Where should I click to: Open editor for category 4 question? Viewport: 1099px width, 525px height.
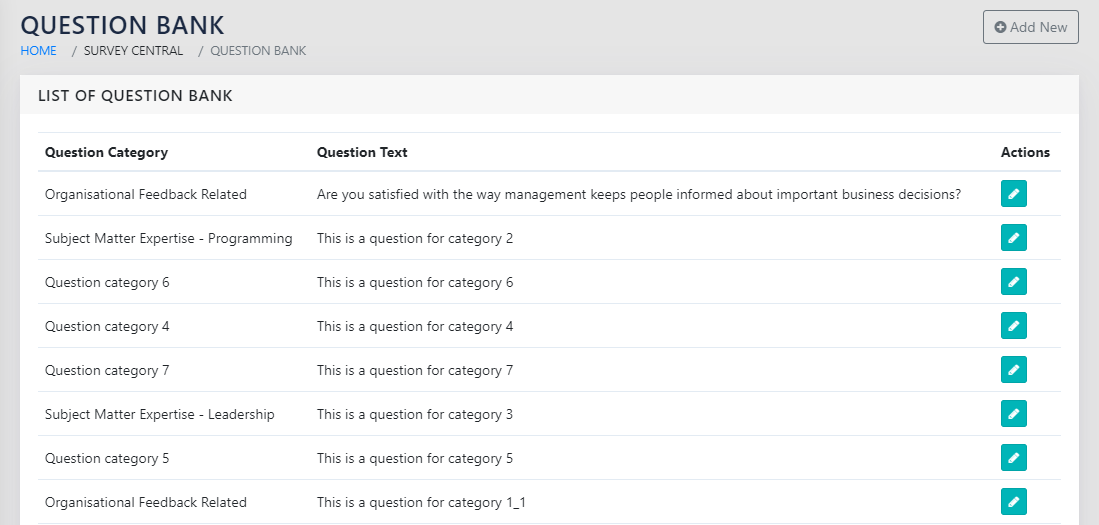point(1013,326)
